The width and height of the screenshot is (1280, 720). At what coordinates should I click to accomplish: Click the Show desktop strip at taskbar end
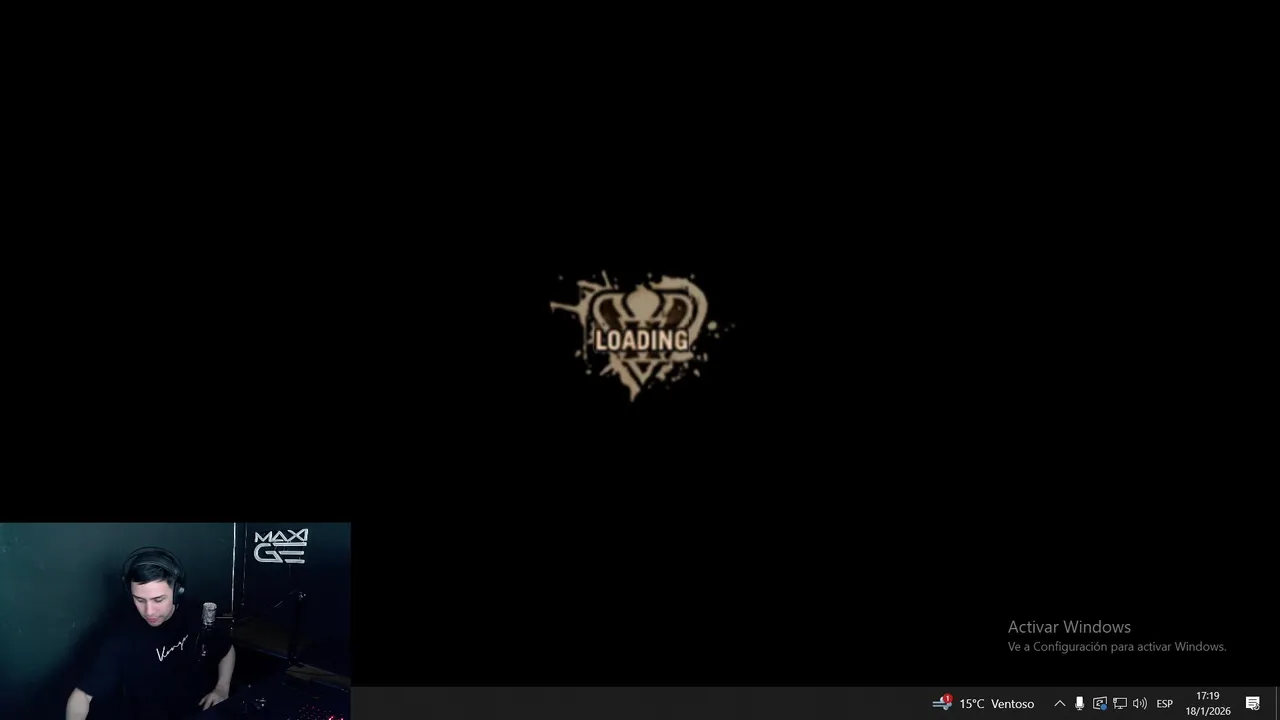tap(1277, 704)
